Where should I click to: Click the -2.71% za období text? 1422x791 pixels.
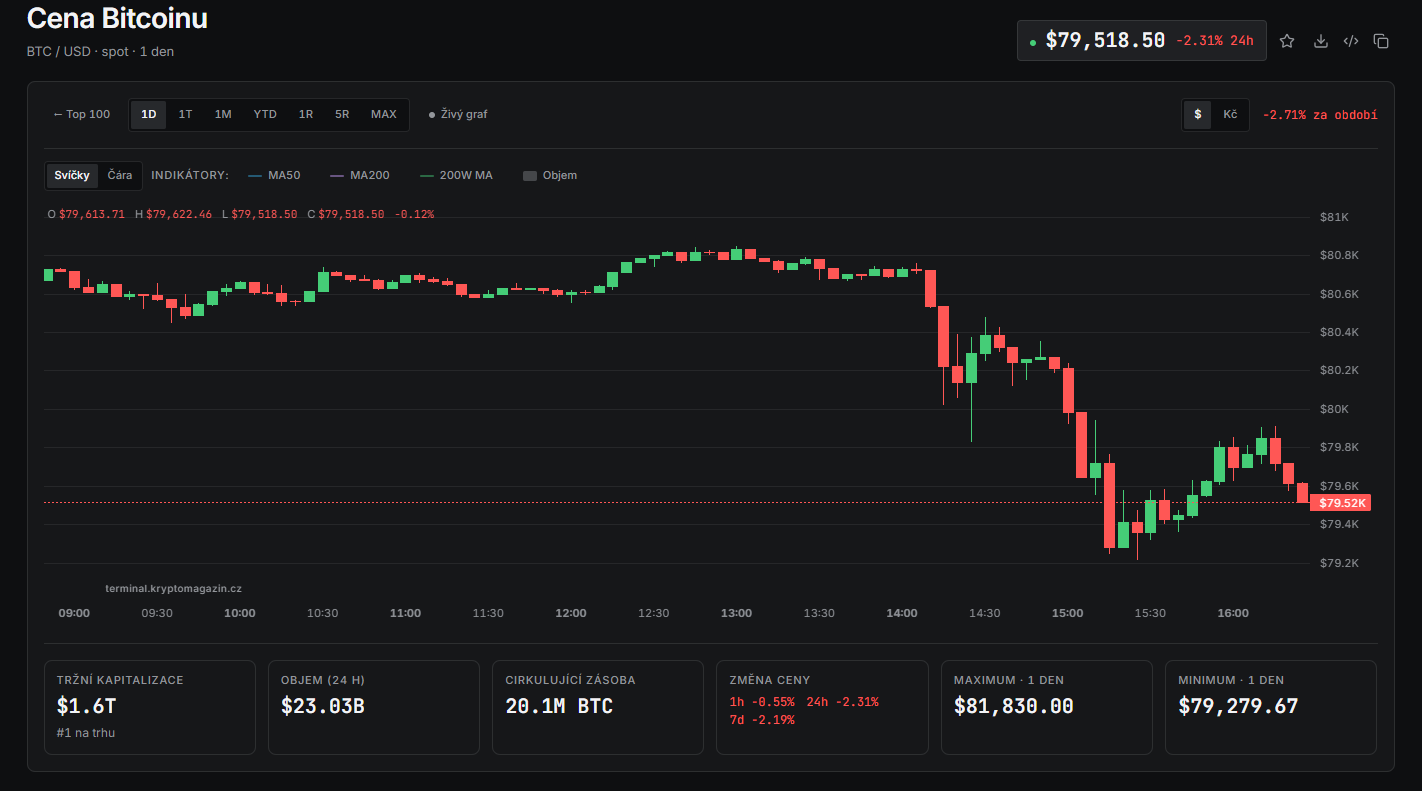pyautogui.click(x=1320, y=115)
